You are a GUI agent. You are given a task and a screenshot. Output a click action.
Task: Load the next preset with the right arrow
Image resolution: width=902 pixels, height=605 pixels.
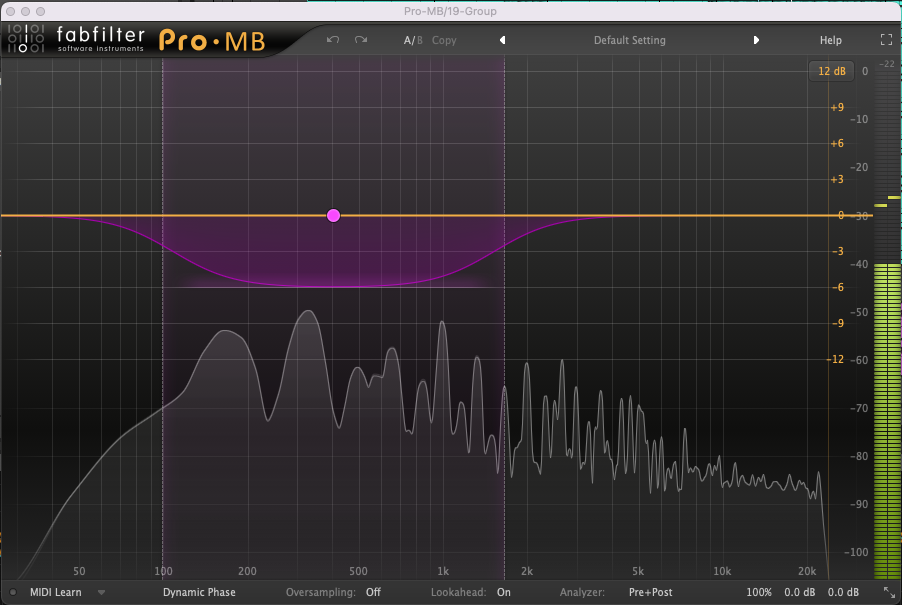(756, 40)
